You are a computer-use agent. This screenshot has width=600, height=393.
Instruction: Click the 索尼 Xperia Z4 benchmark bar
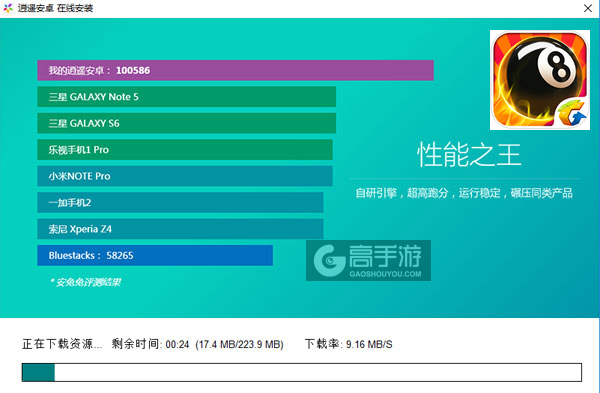180,229
